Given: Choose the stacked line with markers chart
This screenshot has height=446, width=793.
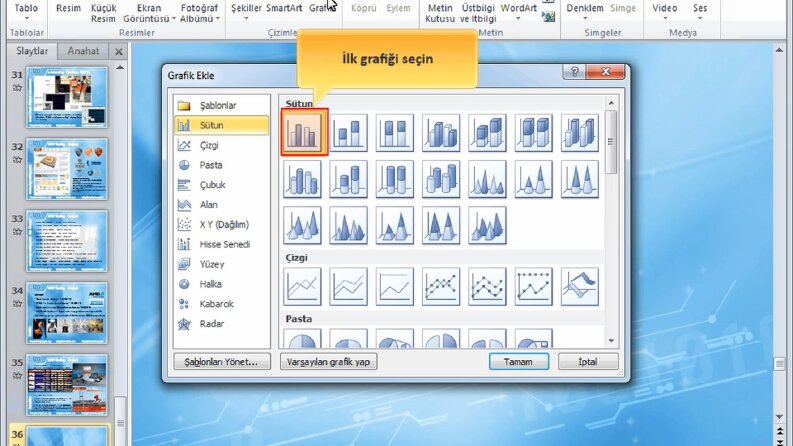Looking at the screenshot, I should (x=487, y=287).
